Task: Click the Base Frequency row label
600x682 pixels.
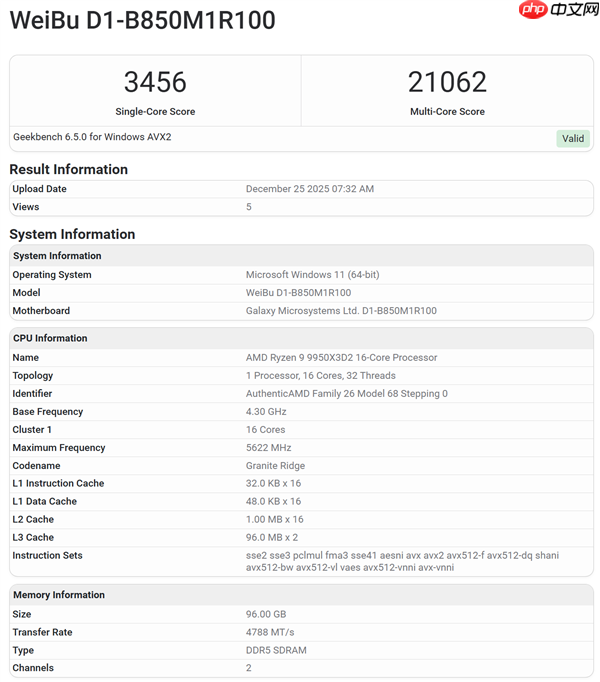Action: point(47,411)
